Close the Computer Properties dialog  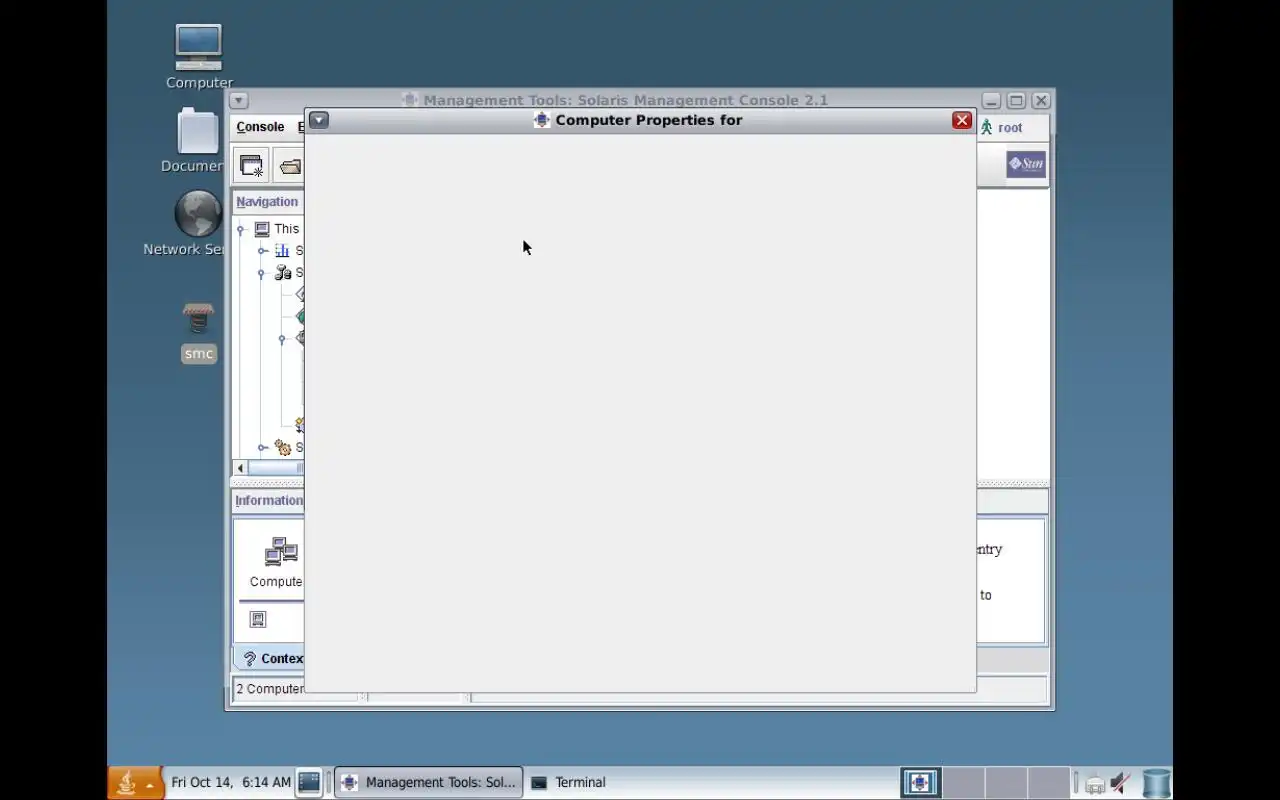tap(962, 120)
